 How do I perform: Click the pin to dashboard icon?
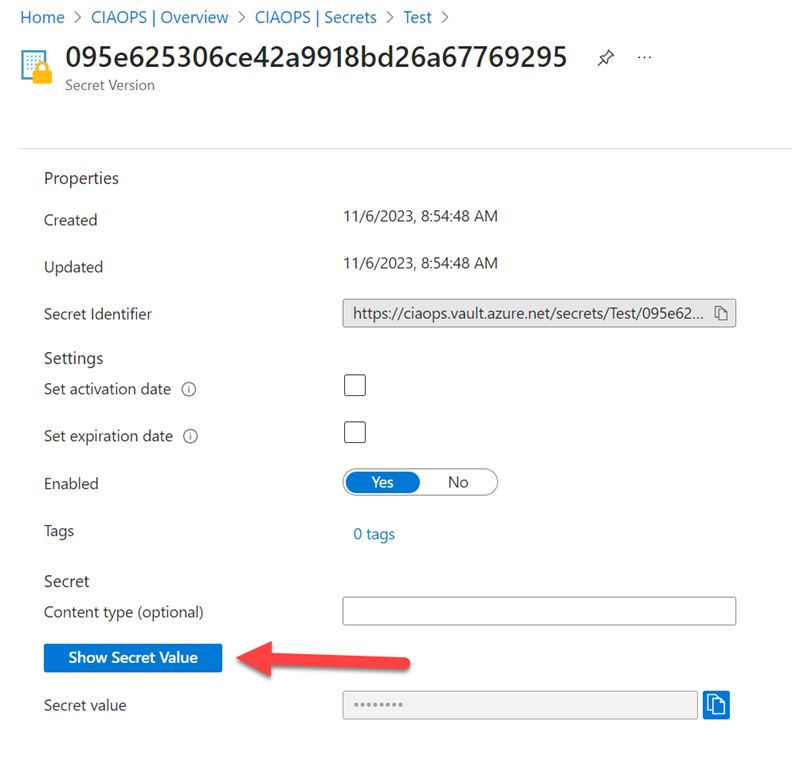[605, 58]
